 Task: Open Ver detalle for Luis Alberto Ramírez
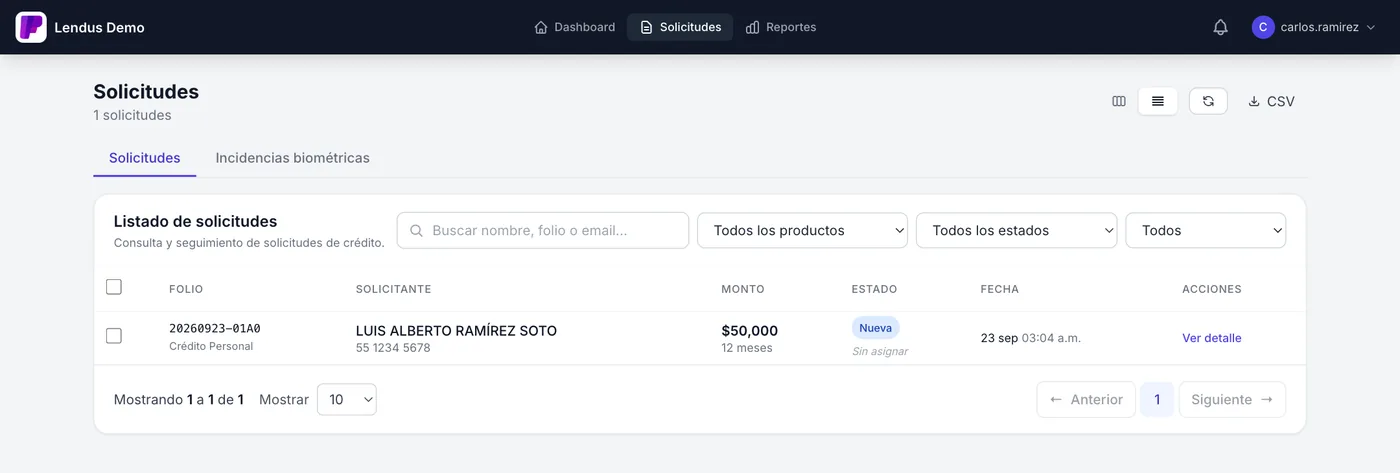1212,338
